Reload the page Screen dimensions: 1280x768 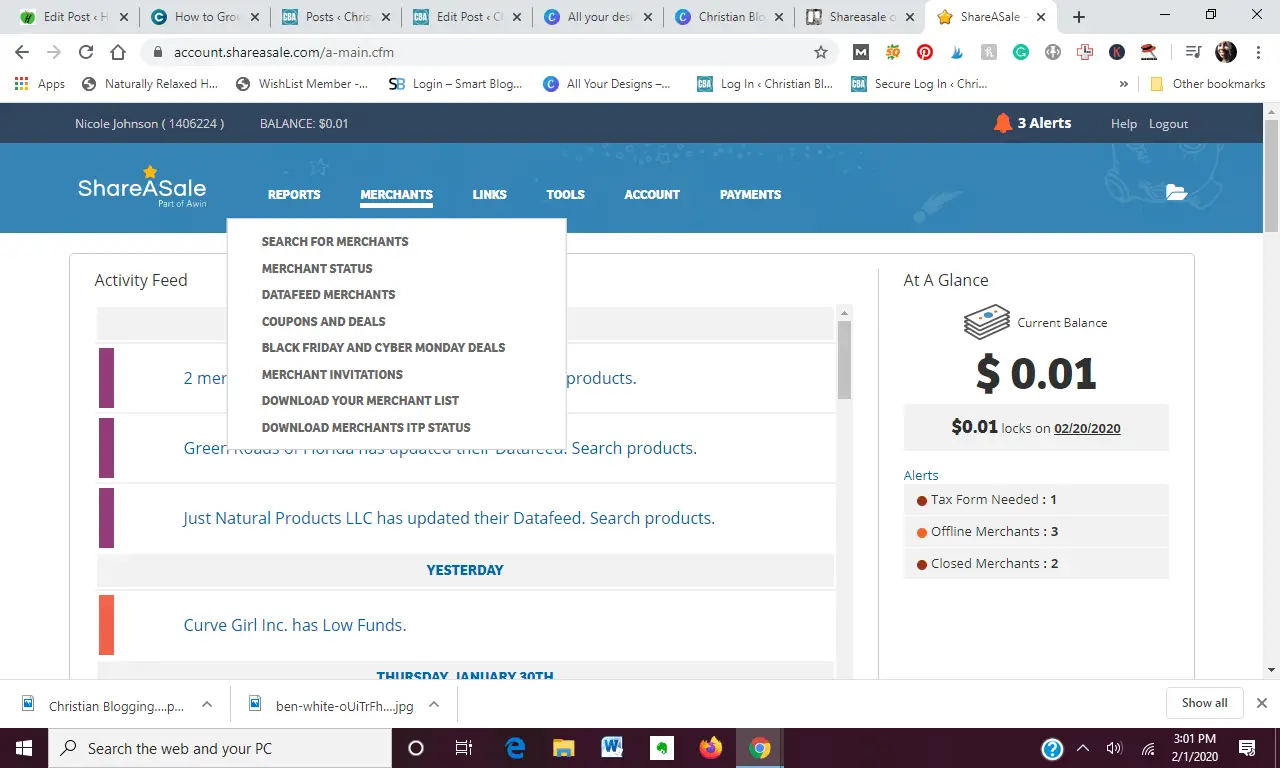86,52
